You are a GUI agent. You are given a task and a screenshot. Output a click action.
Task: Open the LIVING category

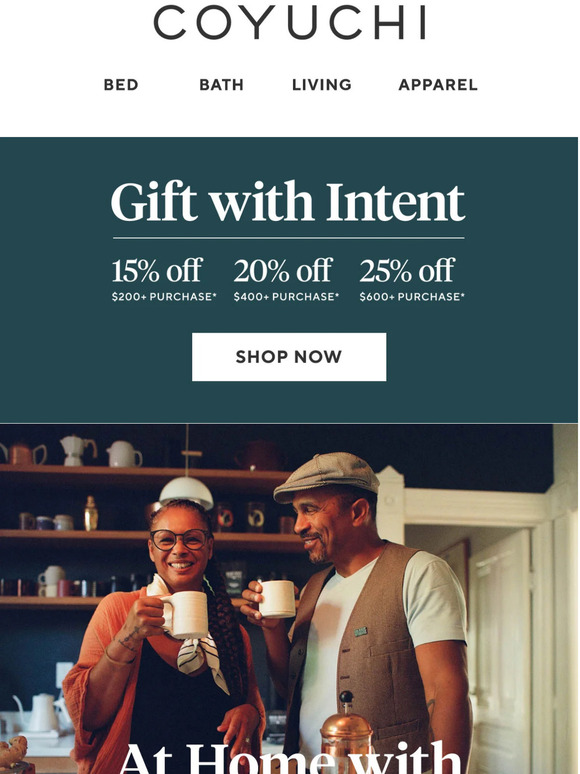321,85
